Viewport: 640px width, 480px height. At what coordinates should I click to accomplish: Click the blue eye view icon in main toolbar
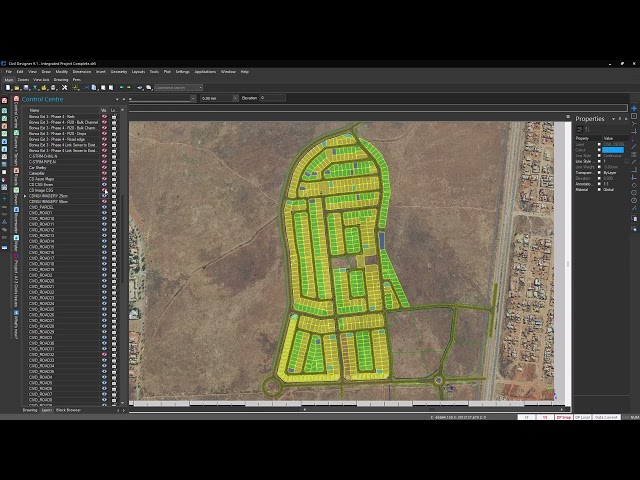point(140,87)
